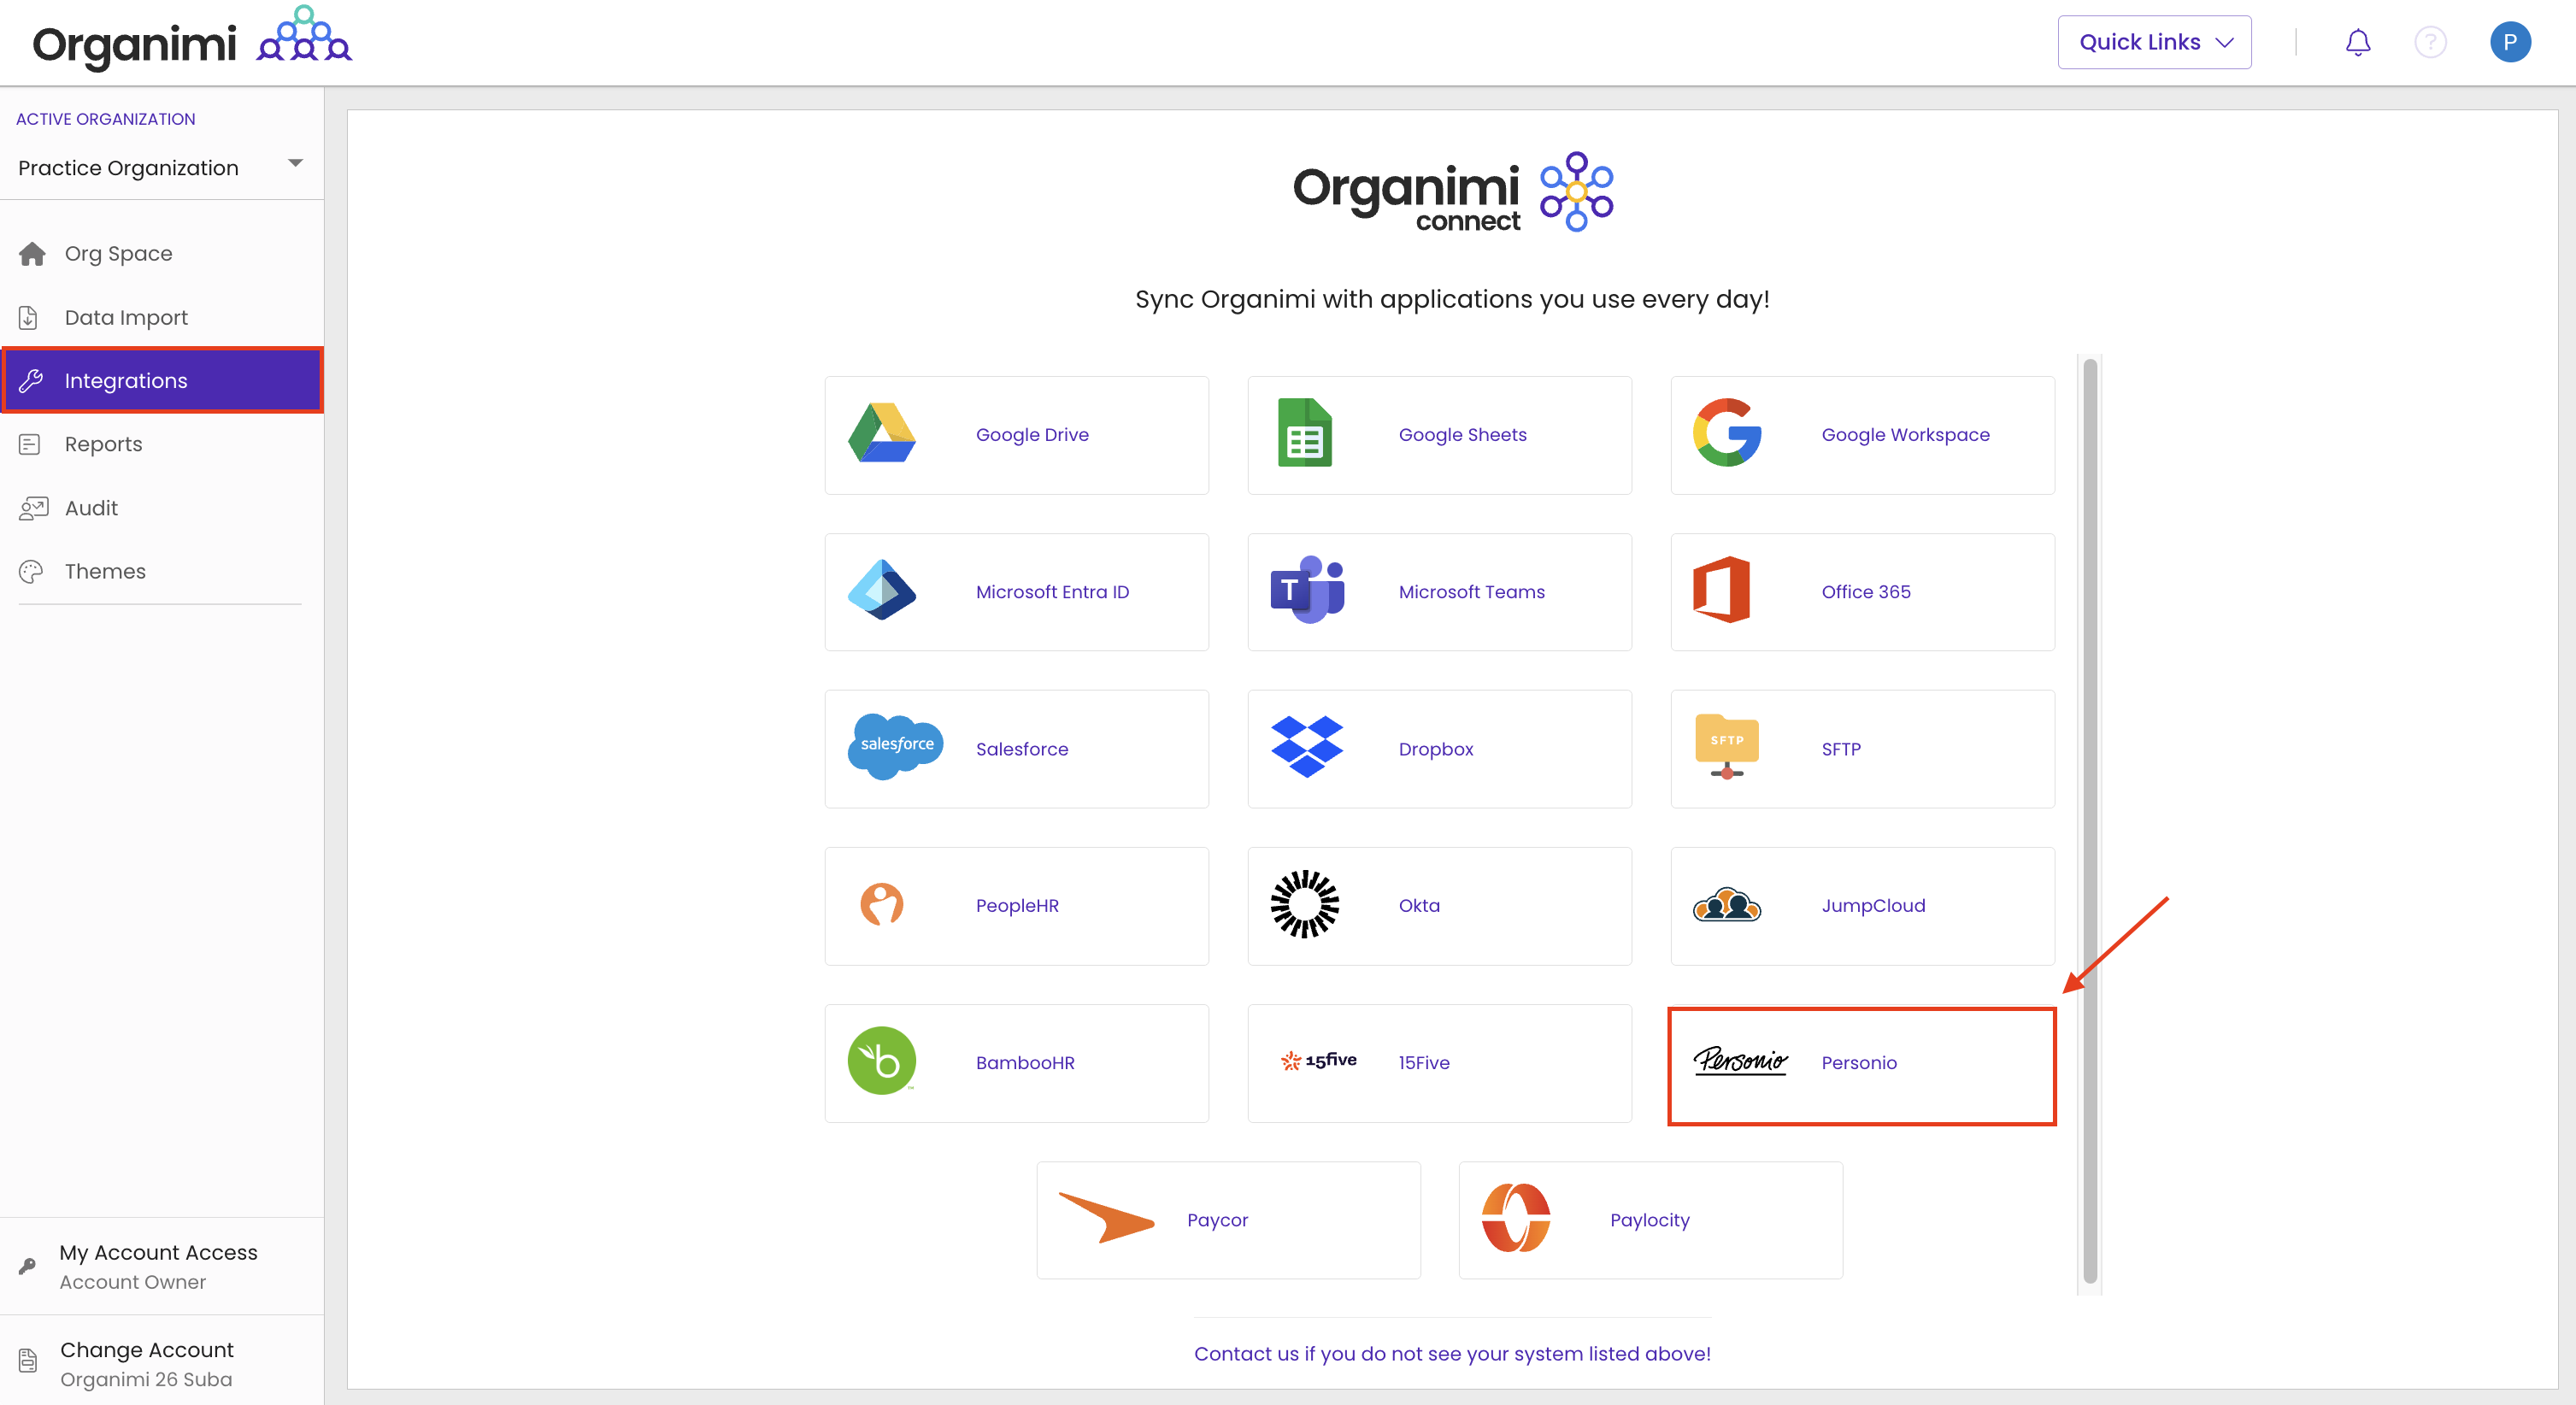Viewport: 2576px width, 1405px height.
Task: Click the Google Workspace G logo
Action: (1727, 433)
